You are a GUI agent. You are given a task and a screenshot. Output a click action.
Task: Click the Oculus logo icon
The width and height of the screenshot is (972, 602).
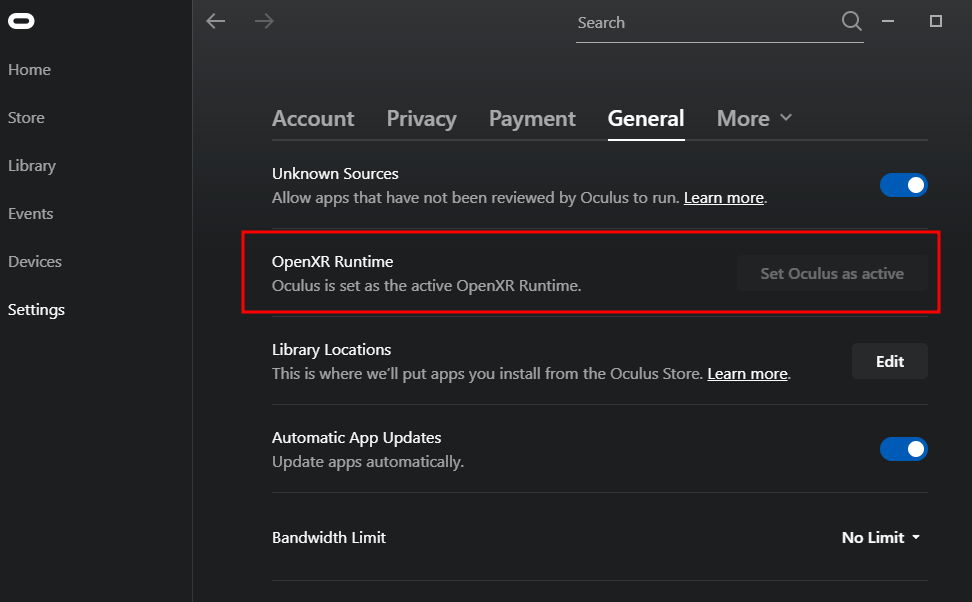pos(21,20)
